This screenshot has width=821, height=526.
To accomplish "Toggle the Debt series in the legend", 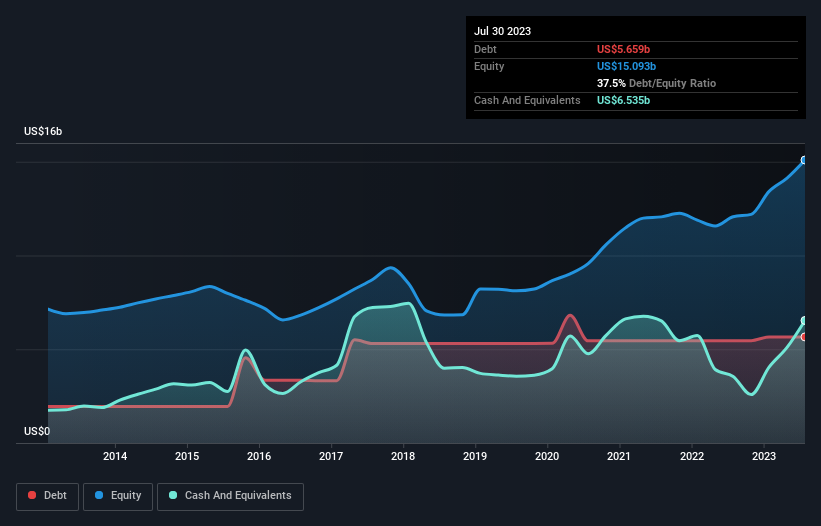I will click(47, 496).
